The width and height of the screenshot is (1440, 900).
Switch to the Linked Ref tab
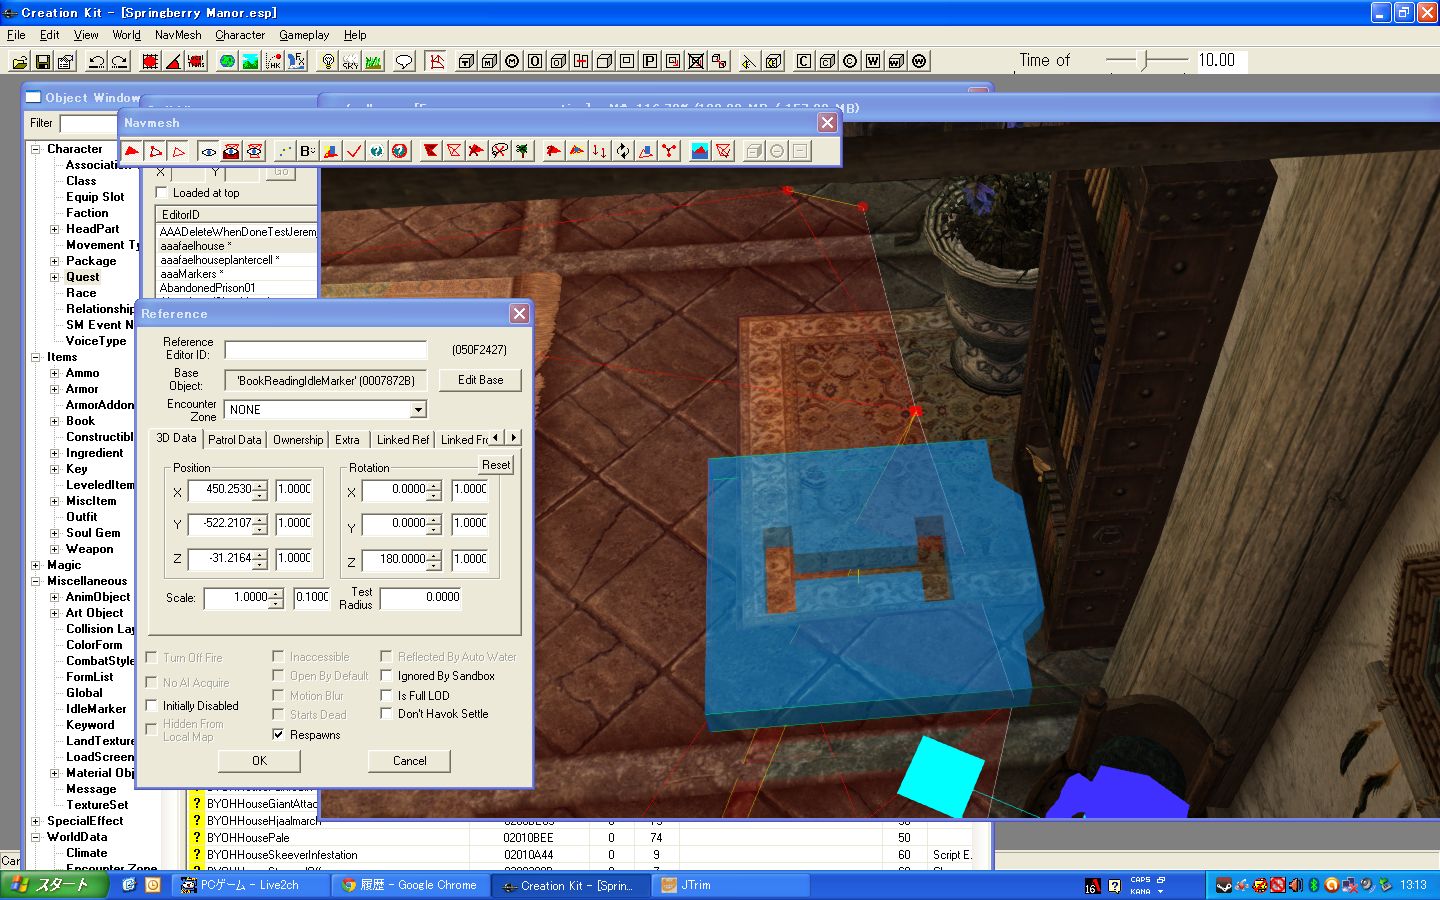402,439
